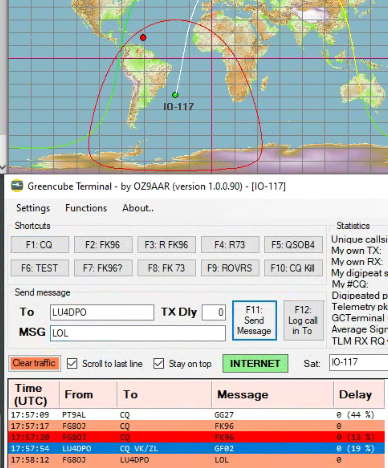Click the green IO-117 satellite marker

click(175, 95)
